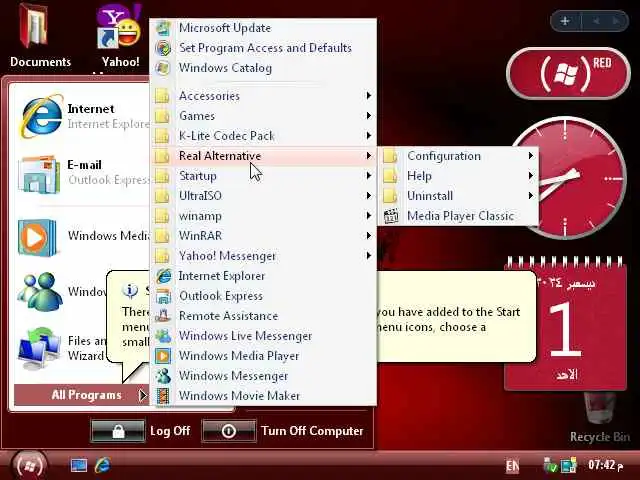Click the EN language indicator in tray

pyautogui.click(x=513, y=466)
